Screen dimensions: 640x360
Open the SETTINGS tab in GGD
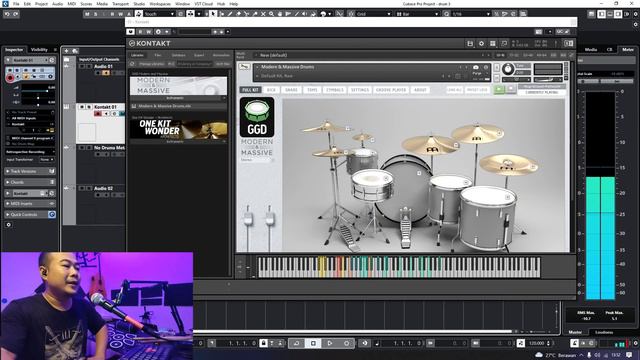(x=360, y=90)
